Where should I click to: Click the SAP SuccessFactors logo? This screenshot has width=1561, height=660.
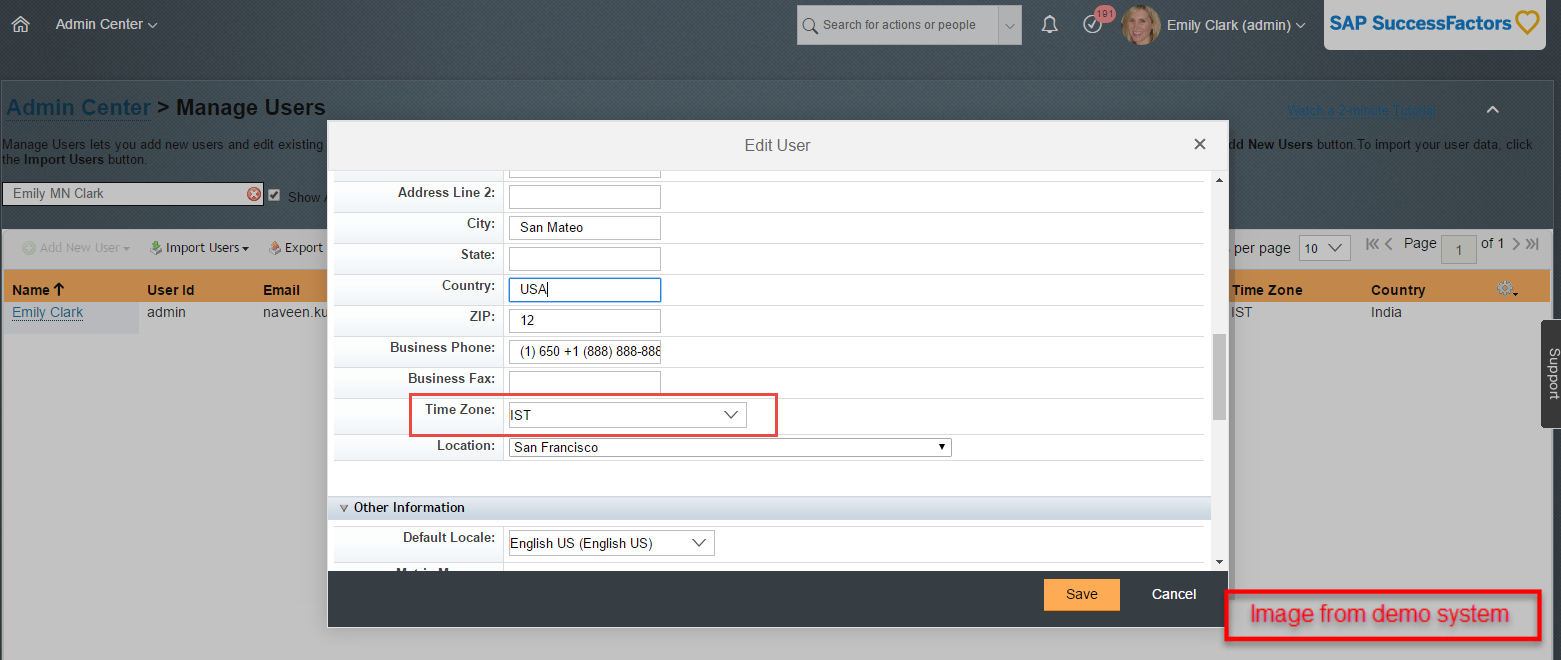1434,23
